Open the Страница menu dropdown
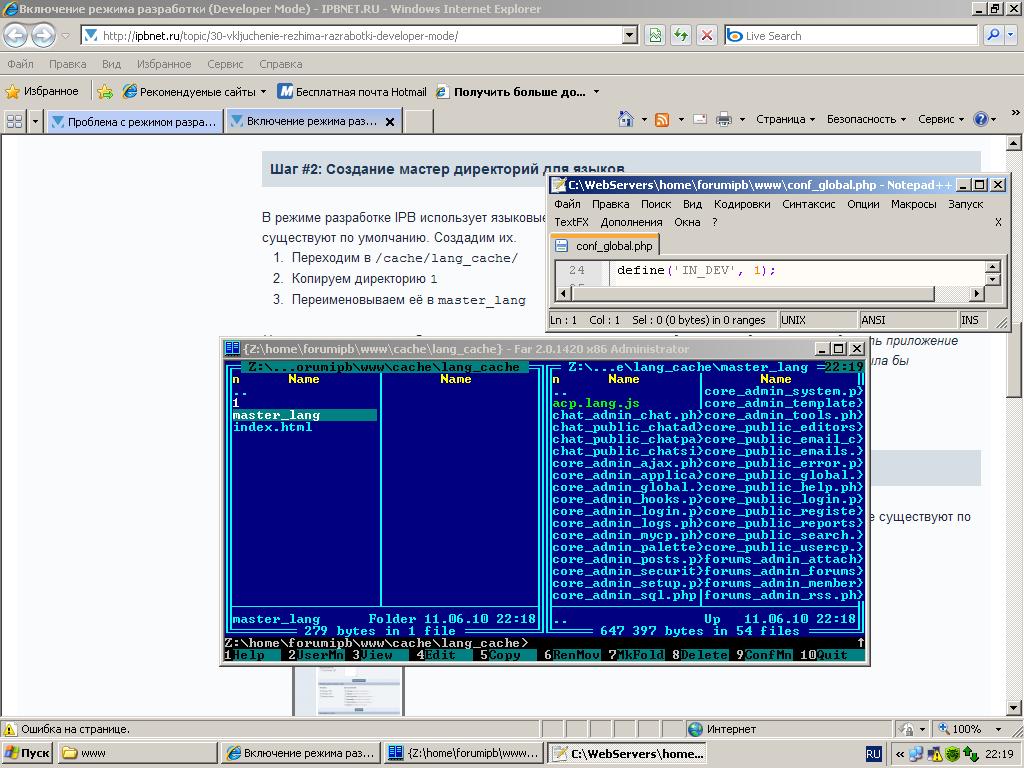The height and width of the screenshot is (768, 1024). 785,119
